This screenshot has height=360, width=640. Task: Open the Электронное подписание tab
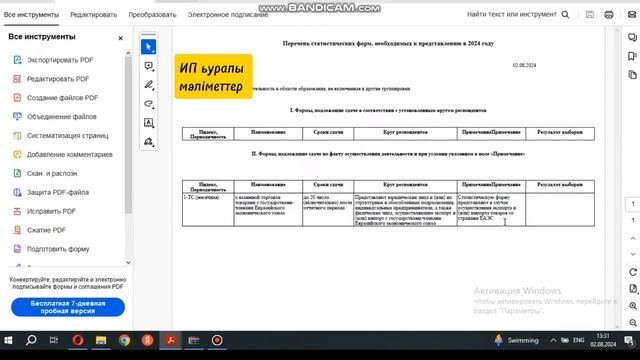[x=228, y=15]
